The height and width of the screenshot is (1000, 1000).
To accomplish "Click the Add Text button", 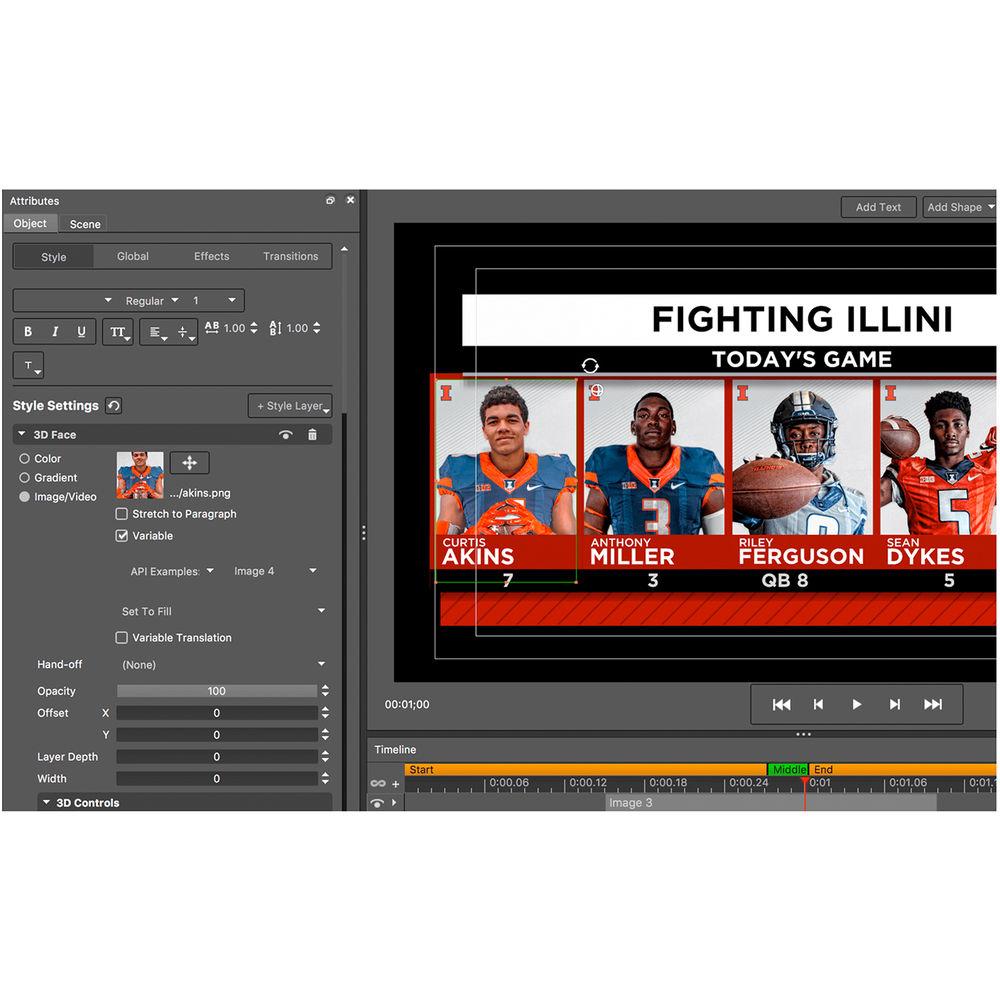I will click(878, 207).
